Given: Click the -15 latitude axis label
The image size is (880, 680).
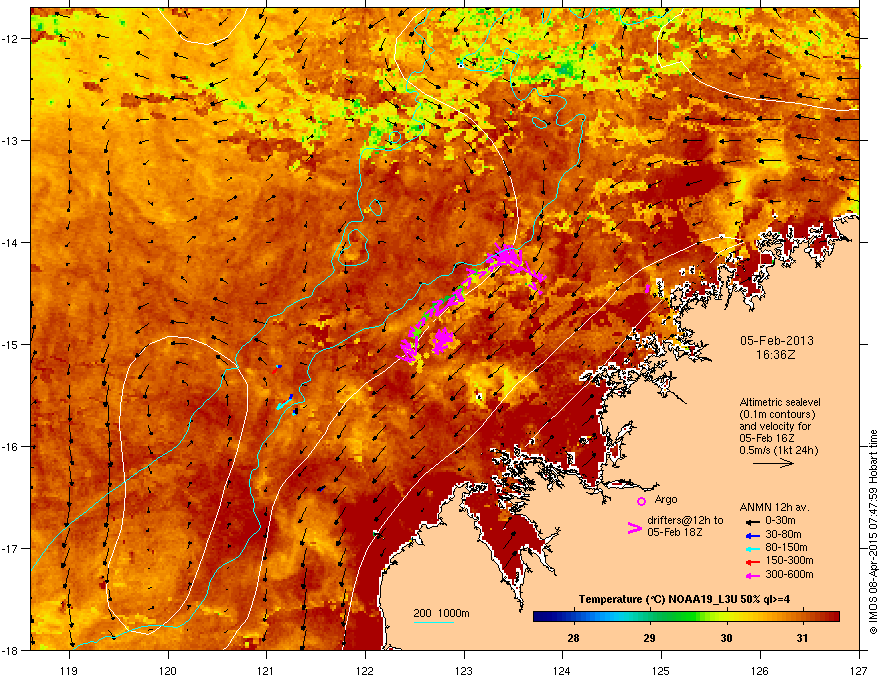Looking at the screenshot, I should [x=11, y=344].
